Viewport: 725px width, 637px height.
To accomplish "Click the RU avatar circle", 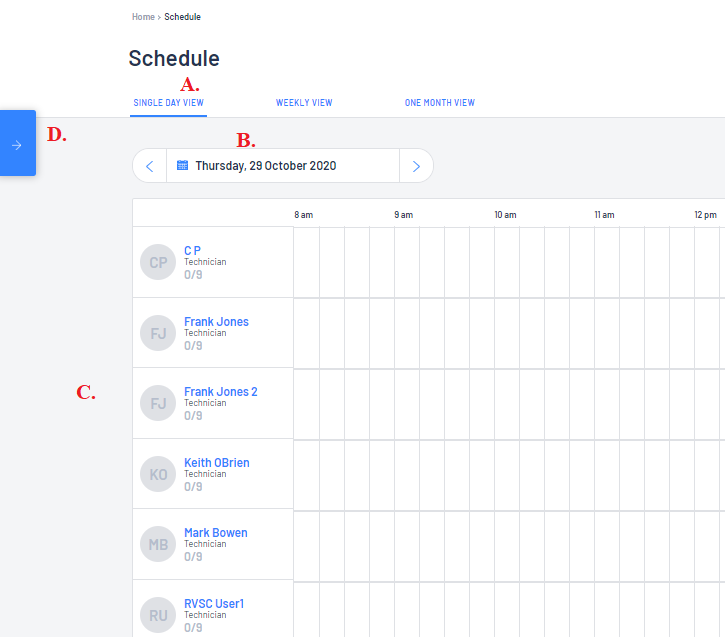I will [158, 615].
